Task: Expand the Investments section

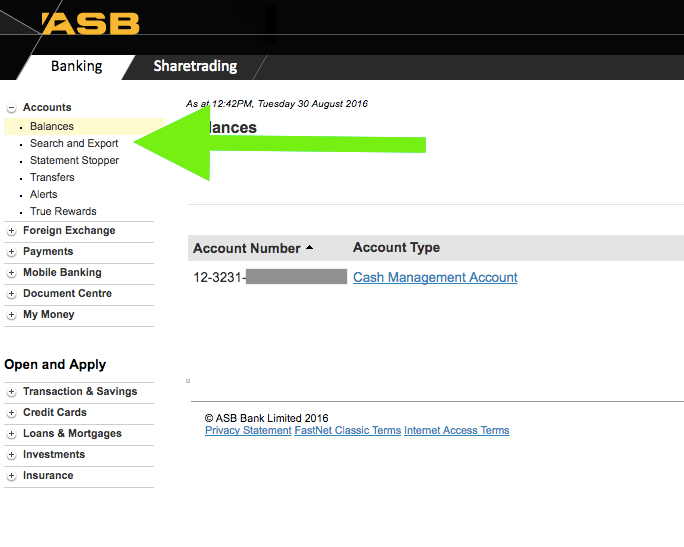Action: 12,455
